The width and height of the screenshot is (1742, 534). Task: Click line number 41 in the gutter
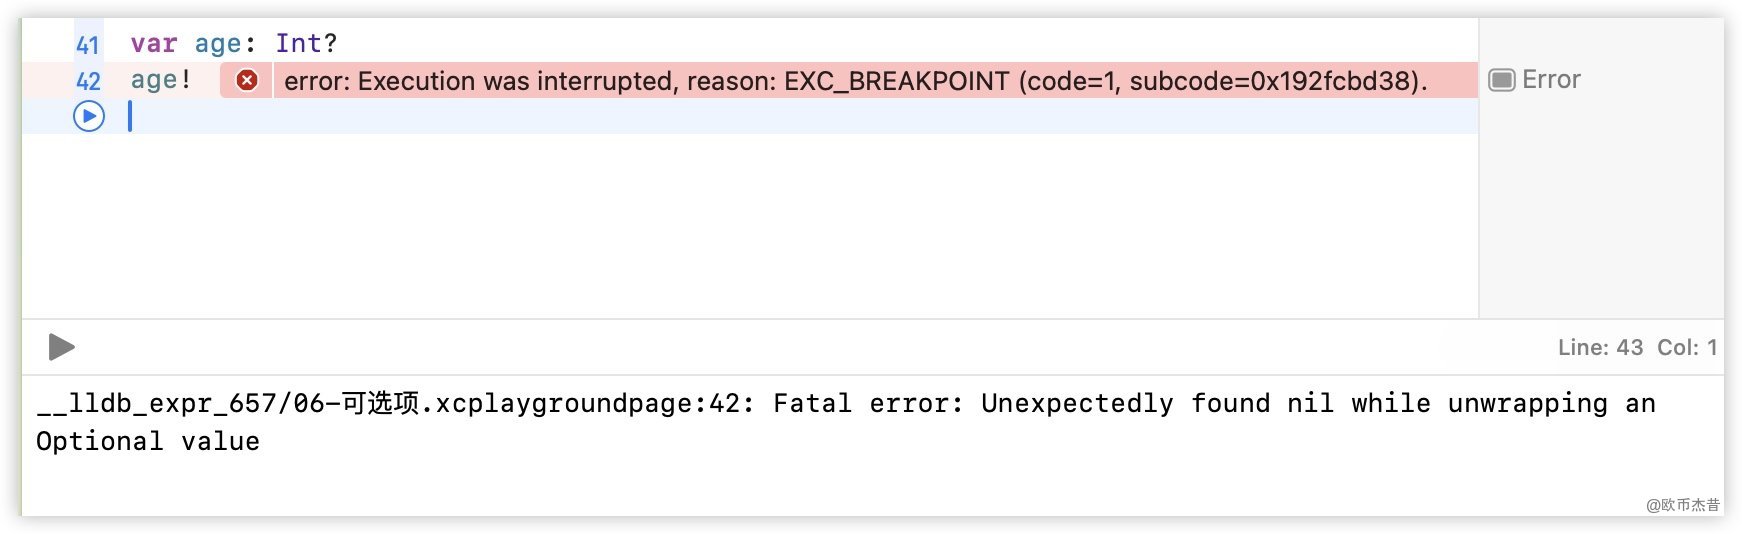coord(88,44)
